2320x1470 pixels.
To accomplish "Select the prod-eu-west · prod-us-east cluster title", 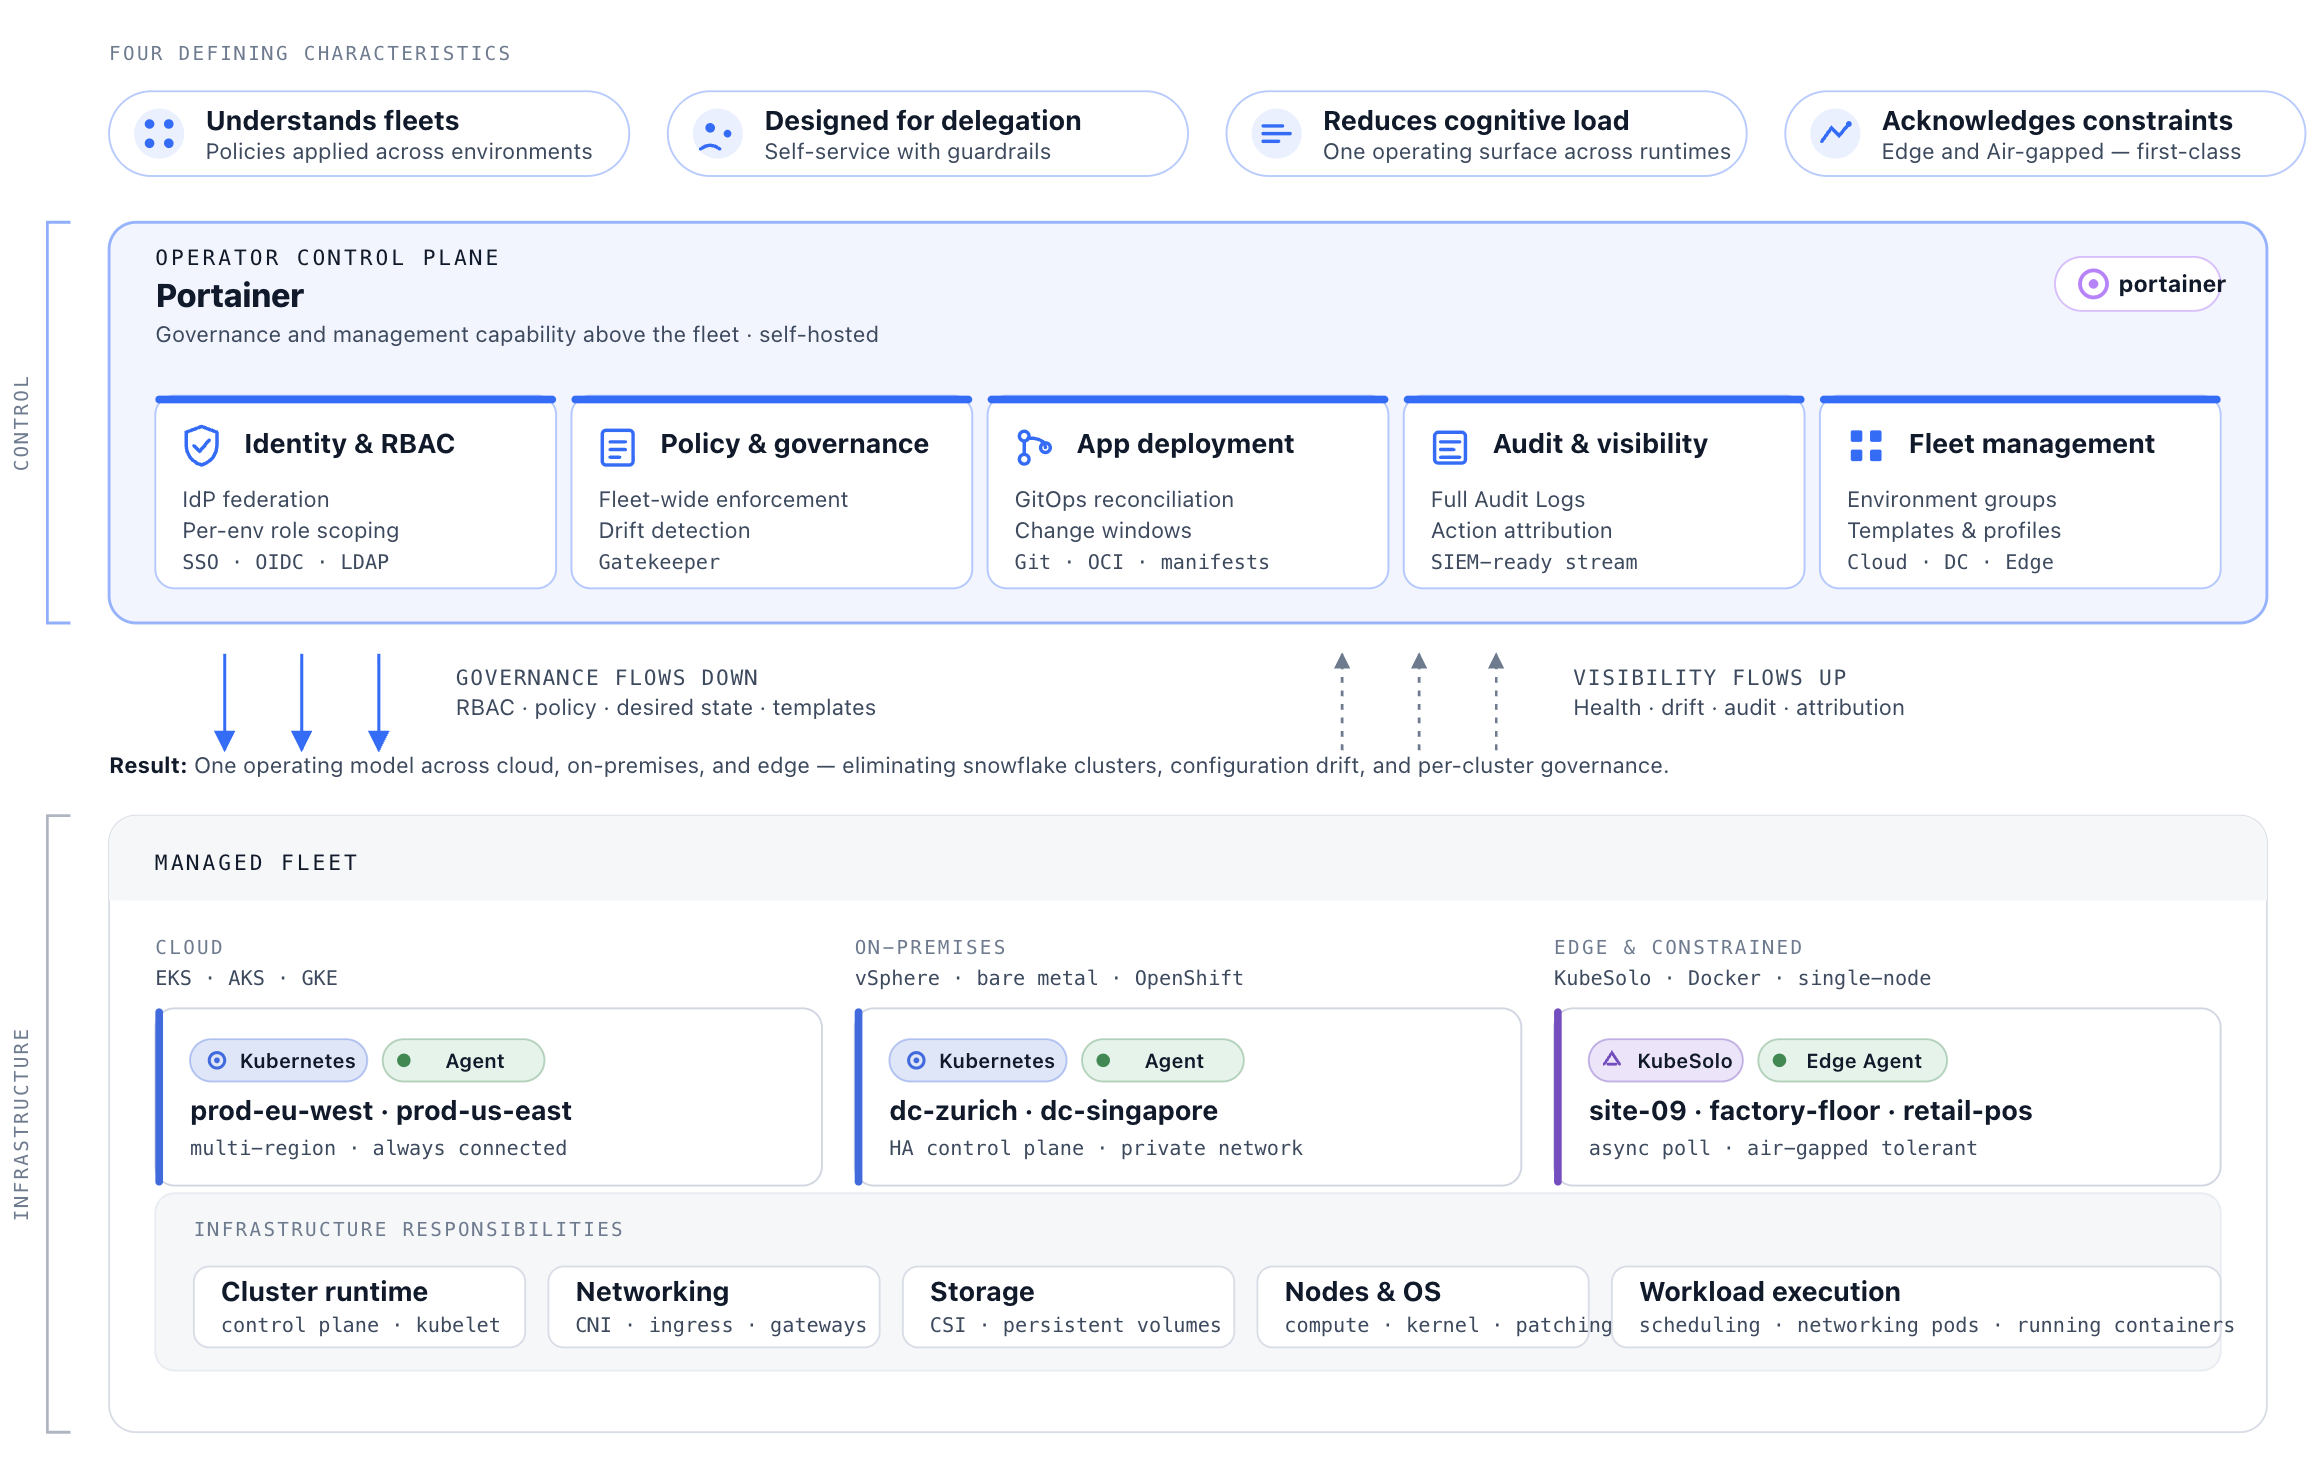I will [381, 1111].
